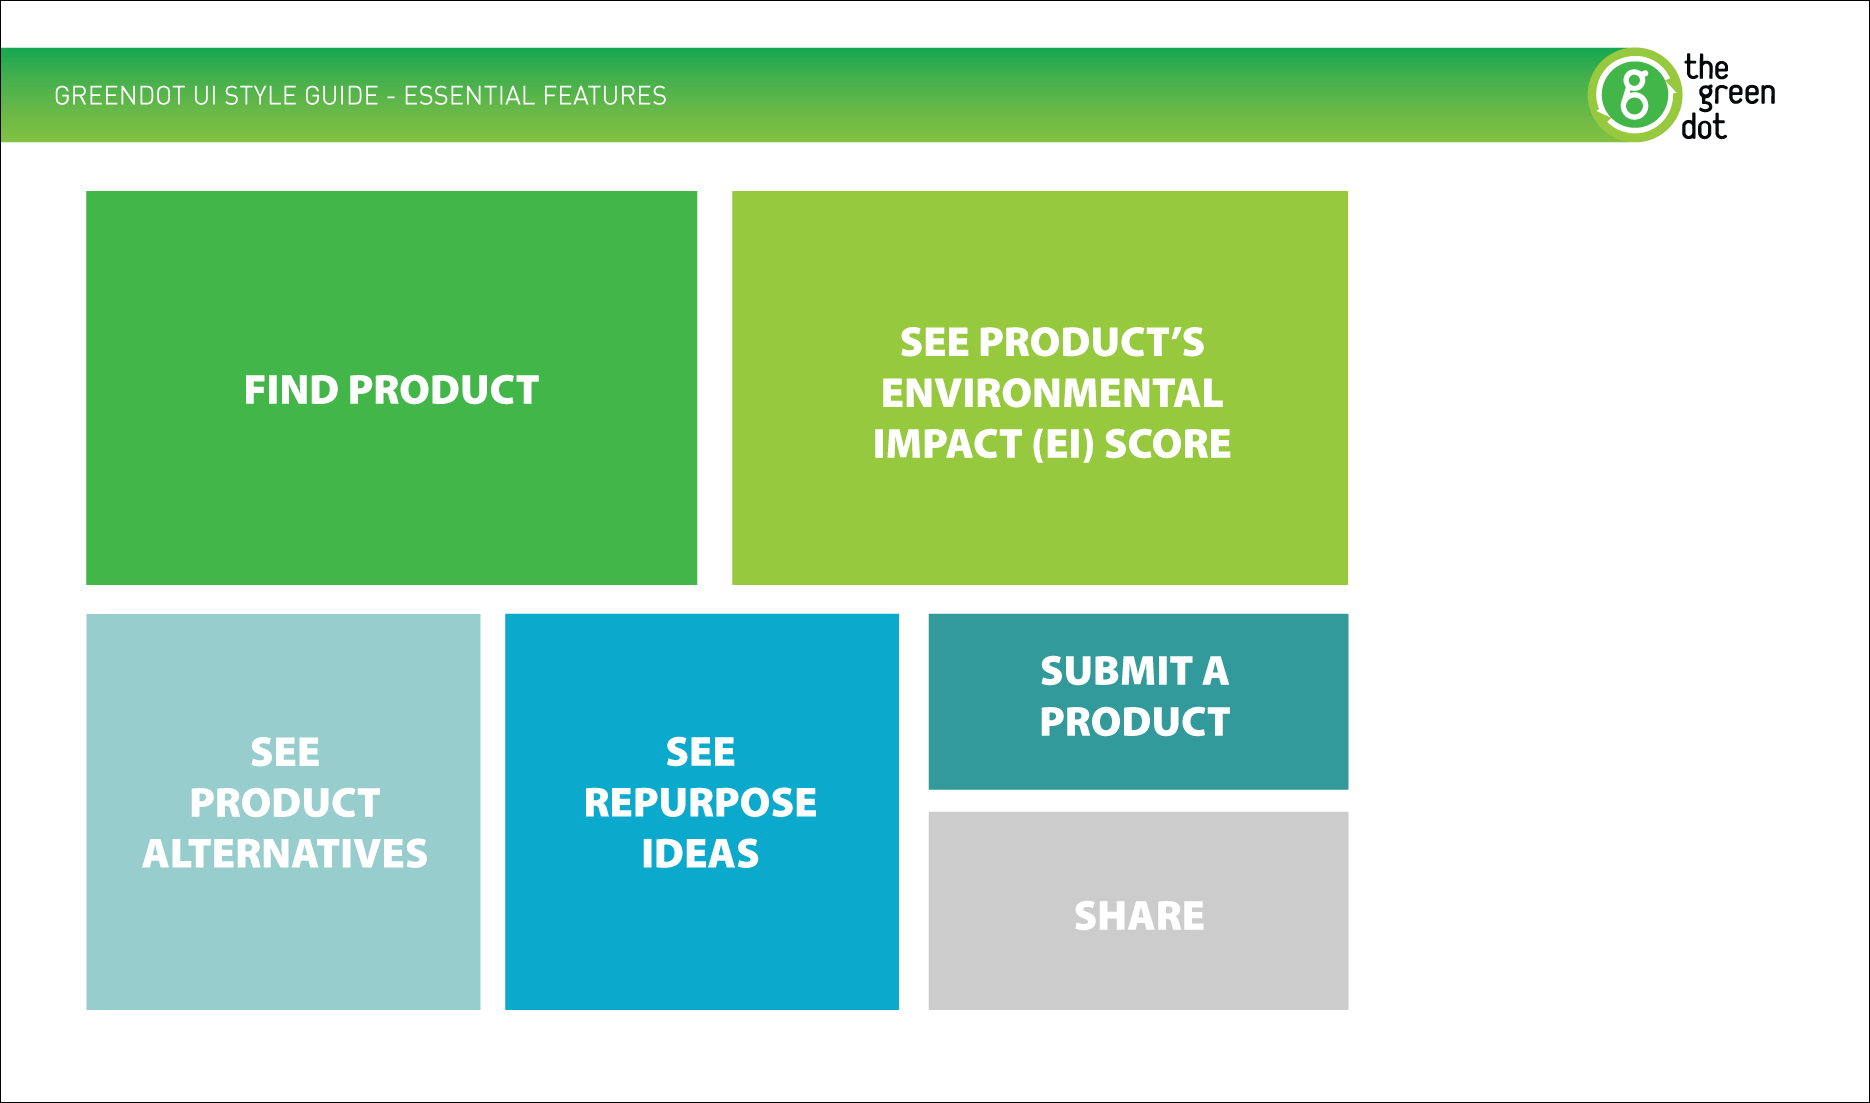The image size is (1870, 1103).
Task: Select the SEE PRODUCT ALTERNATIVES tile
Action: [283, 812]
